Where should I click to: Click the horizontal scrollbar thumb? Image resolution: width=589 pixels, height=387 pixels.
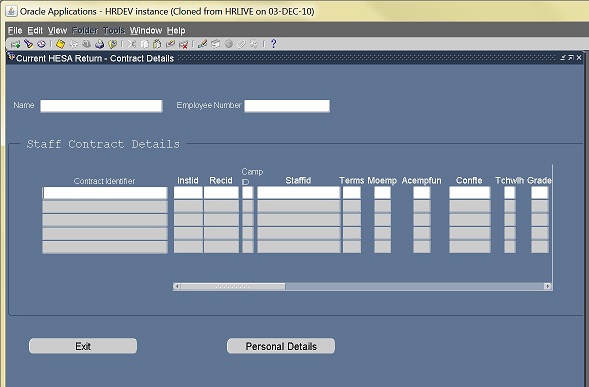(x=233, y=287)
